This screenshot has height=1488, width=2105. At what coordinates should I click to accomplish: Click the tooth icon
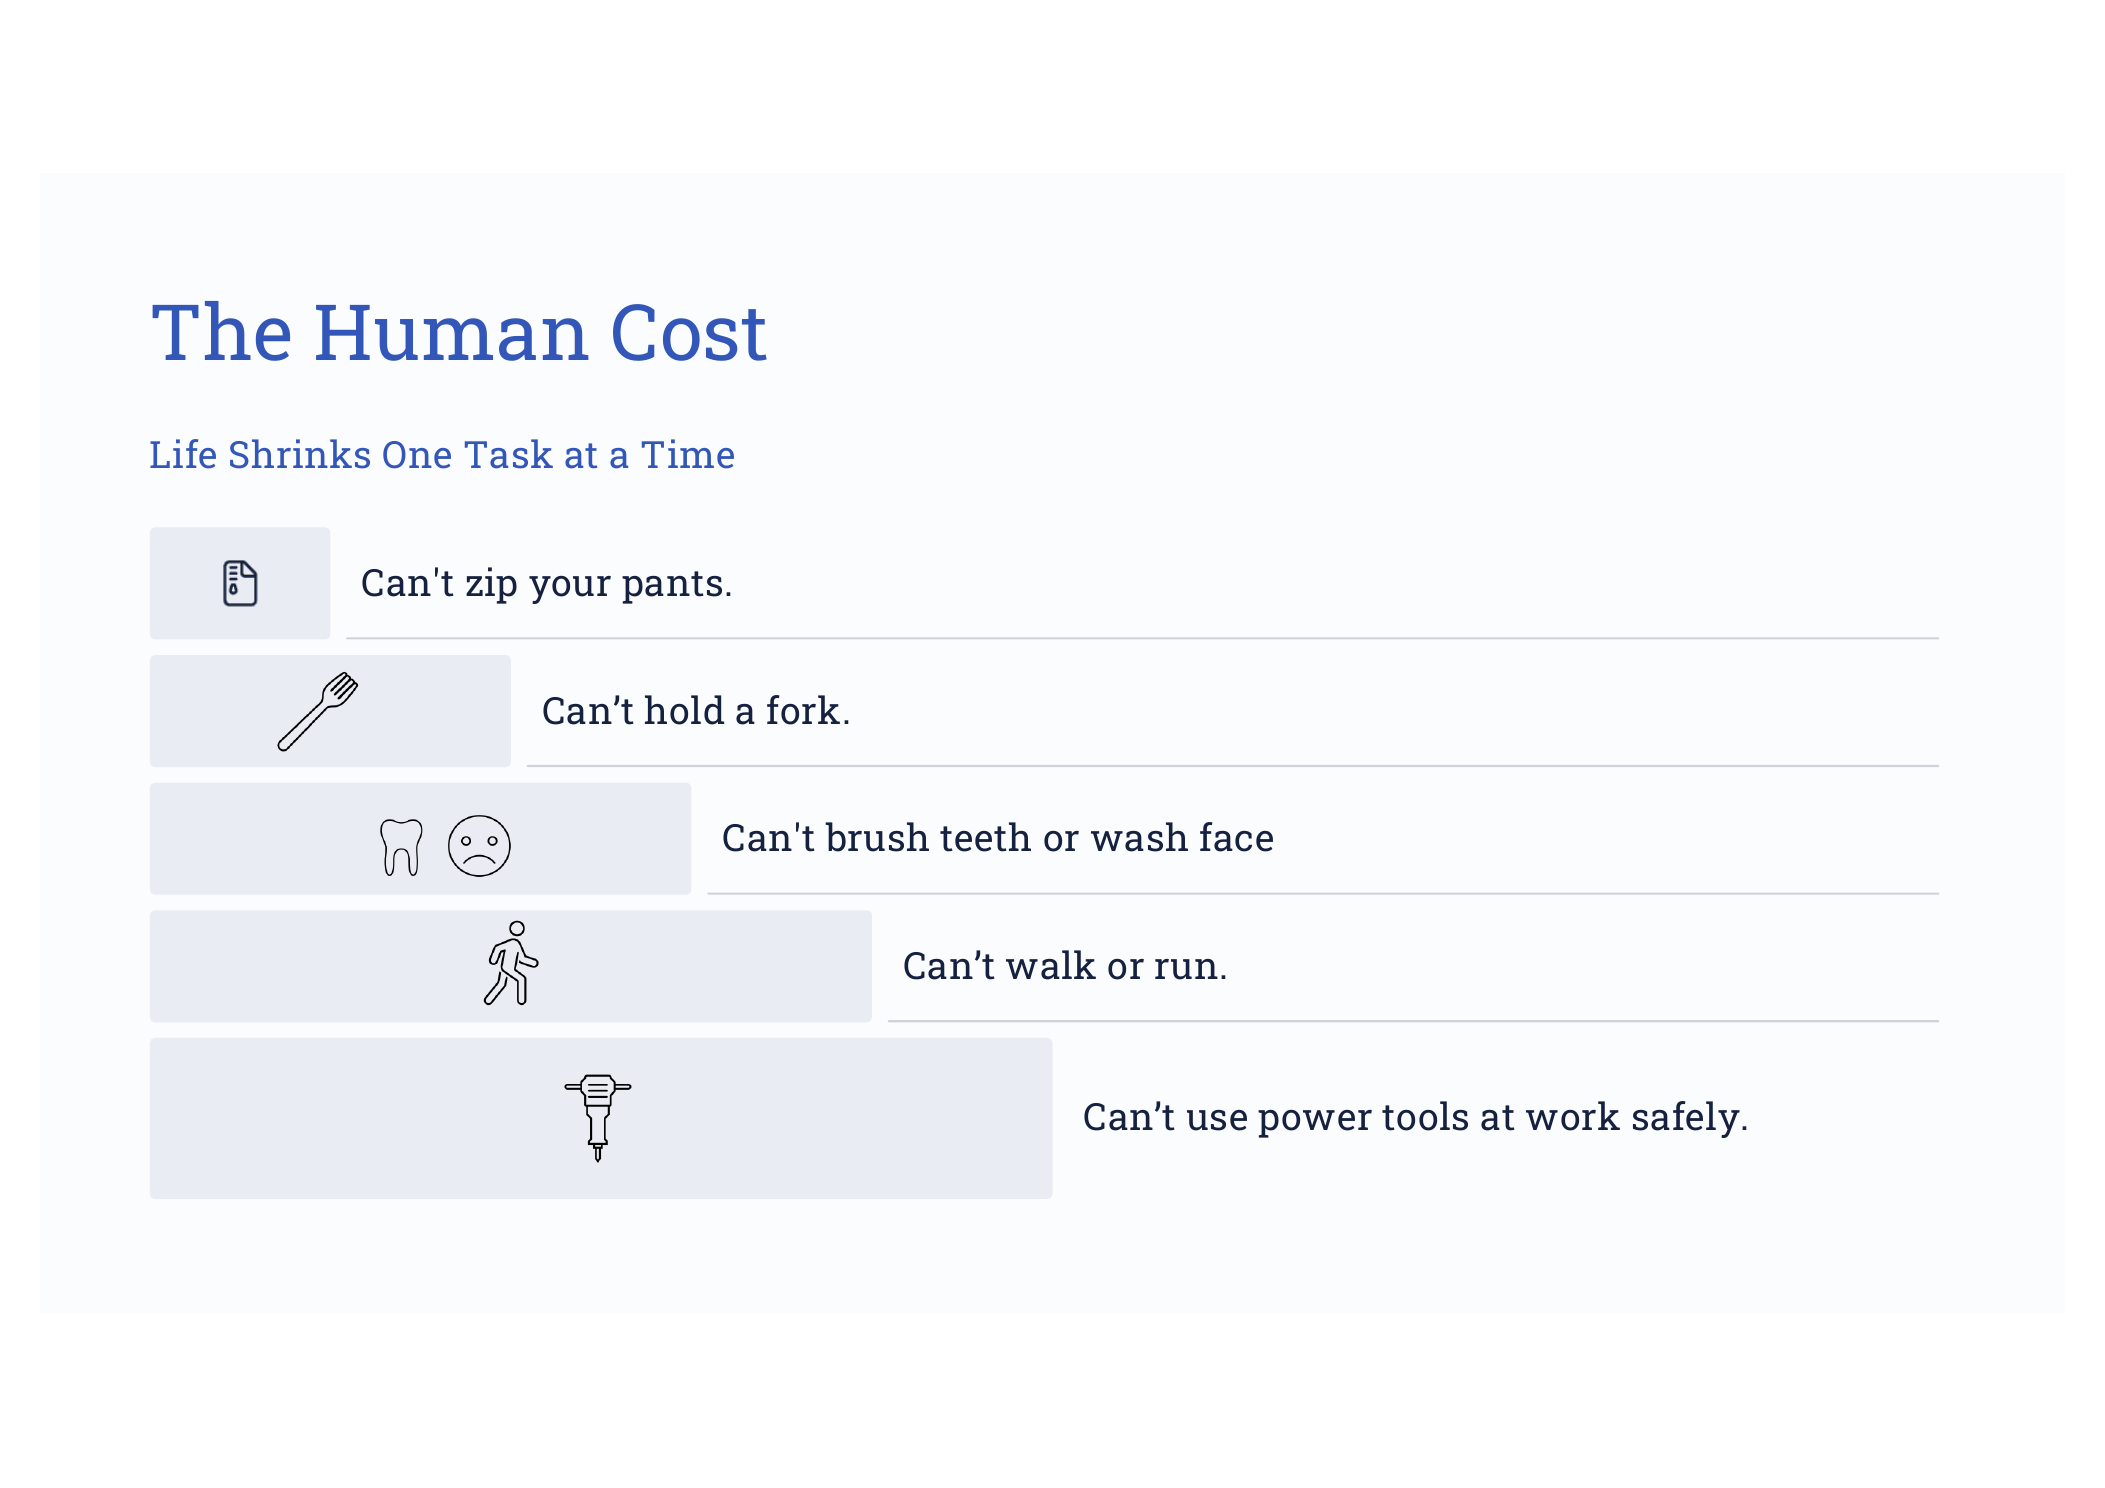point(401,847)
